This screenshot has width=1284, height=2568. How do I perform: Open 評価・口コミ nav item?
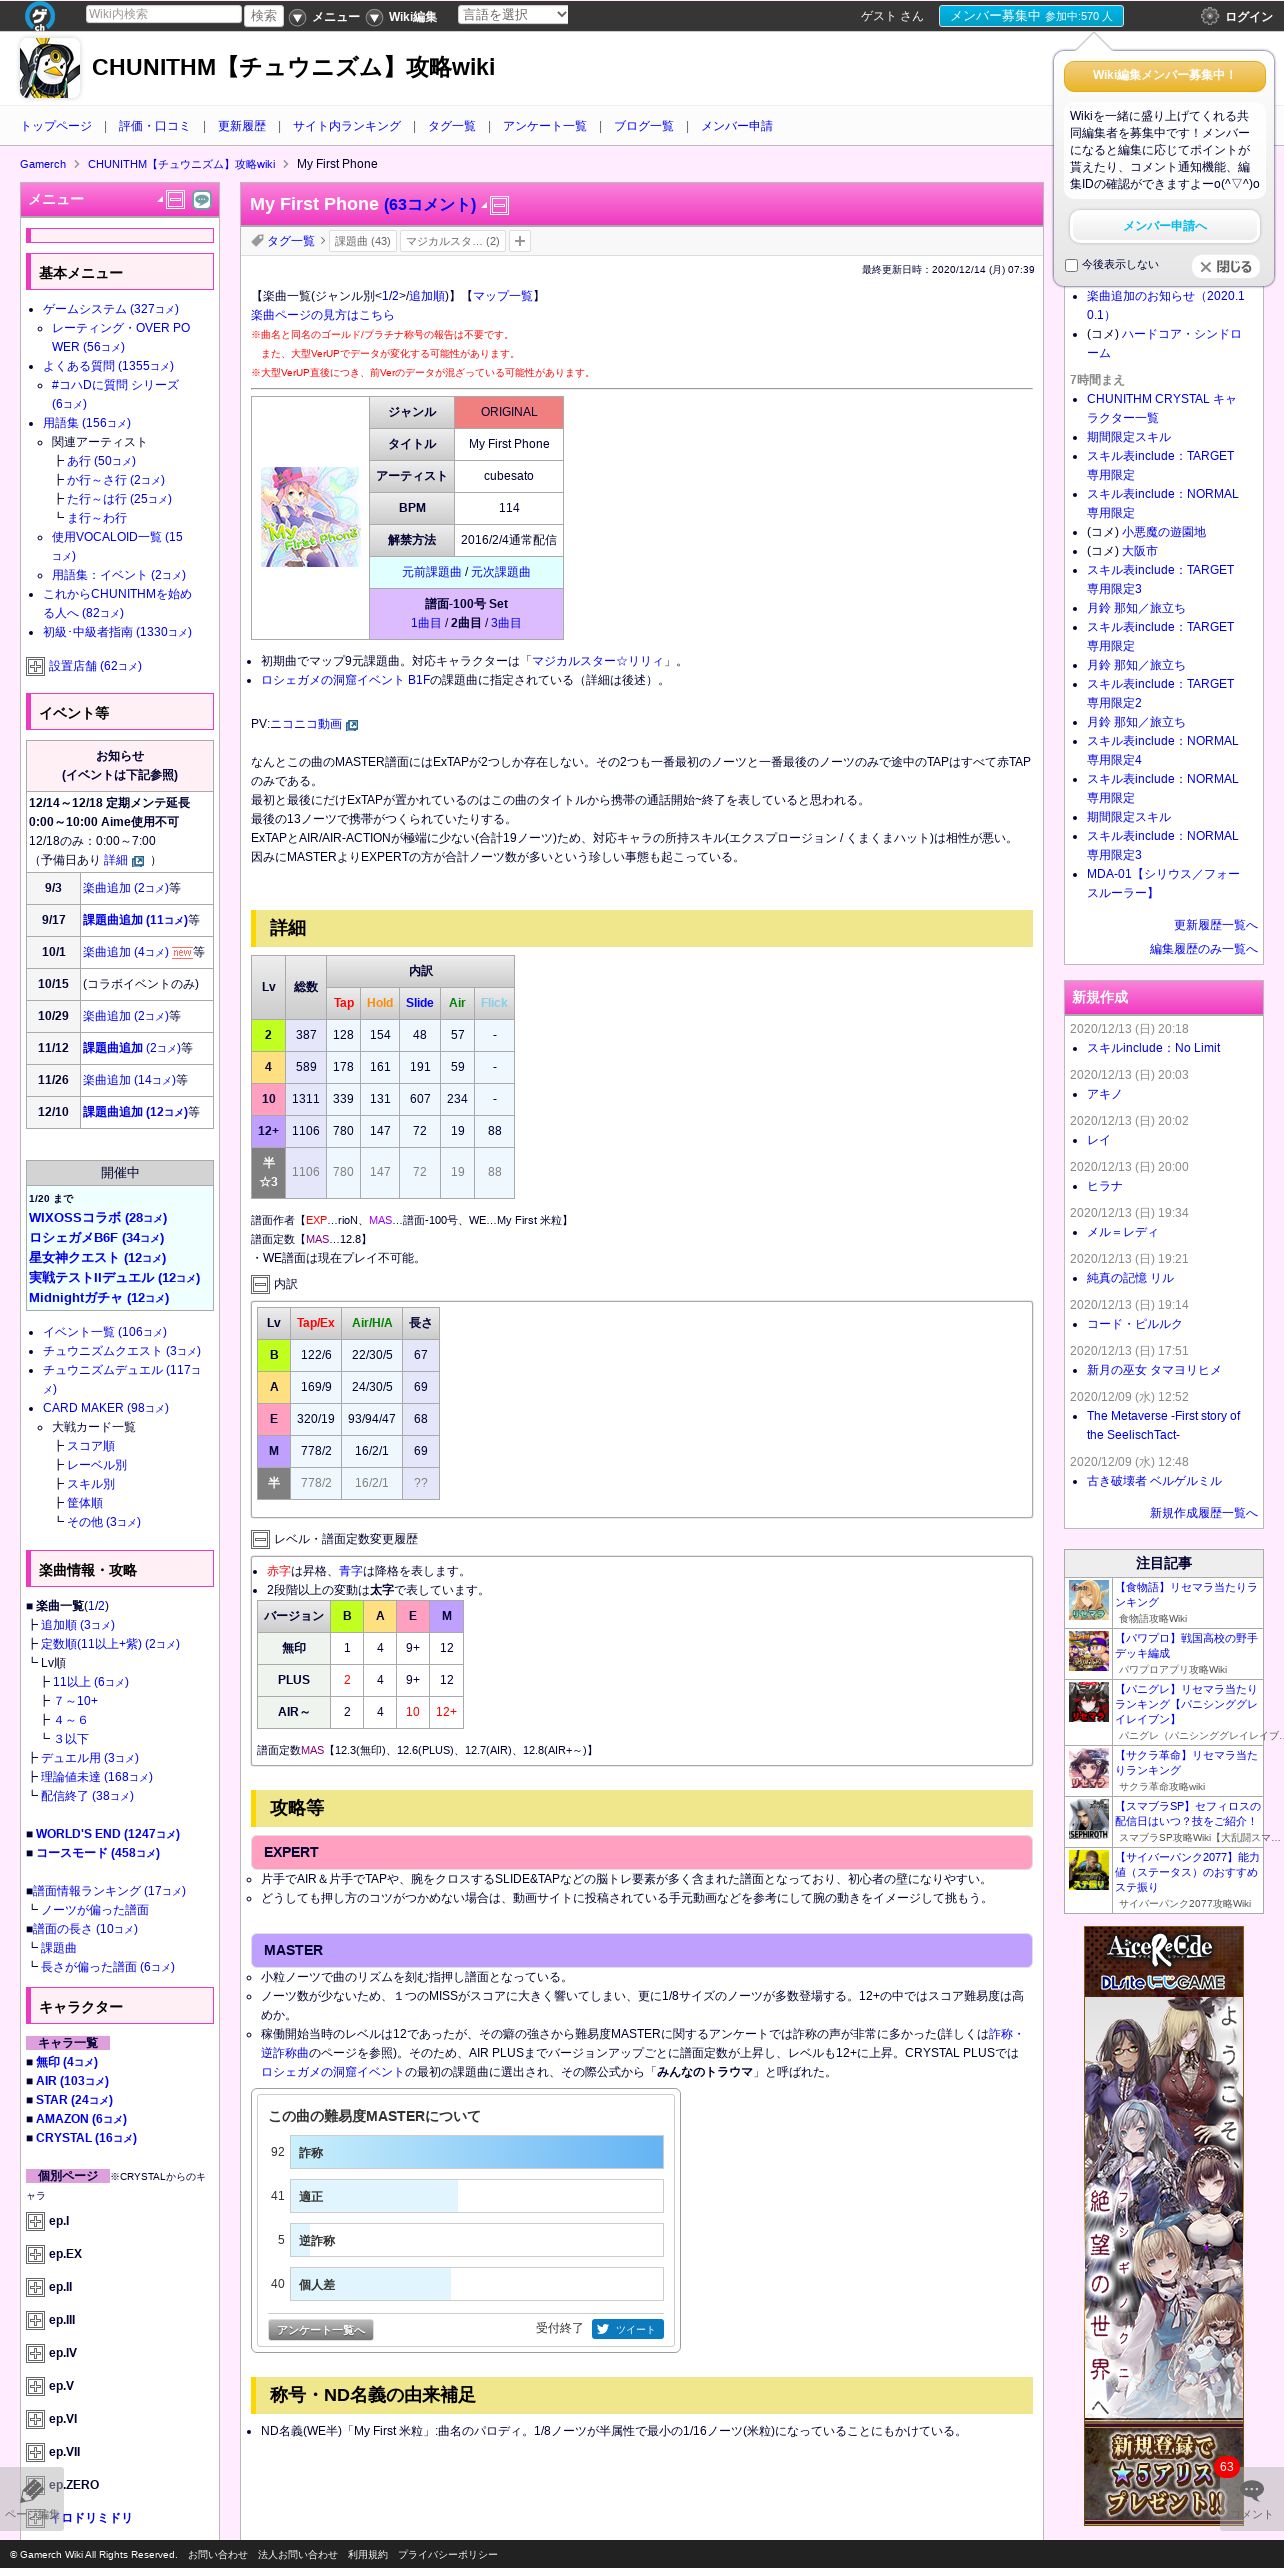click(154, 126)
